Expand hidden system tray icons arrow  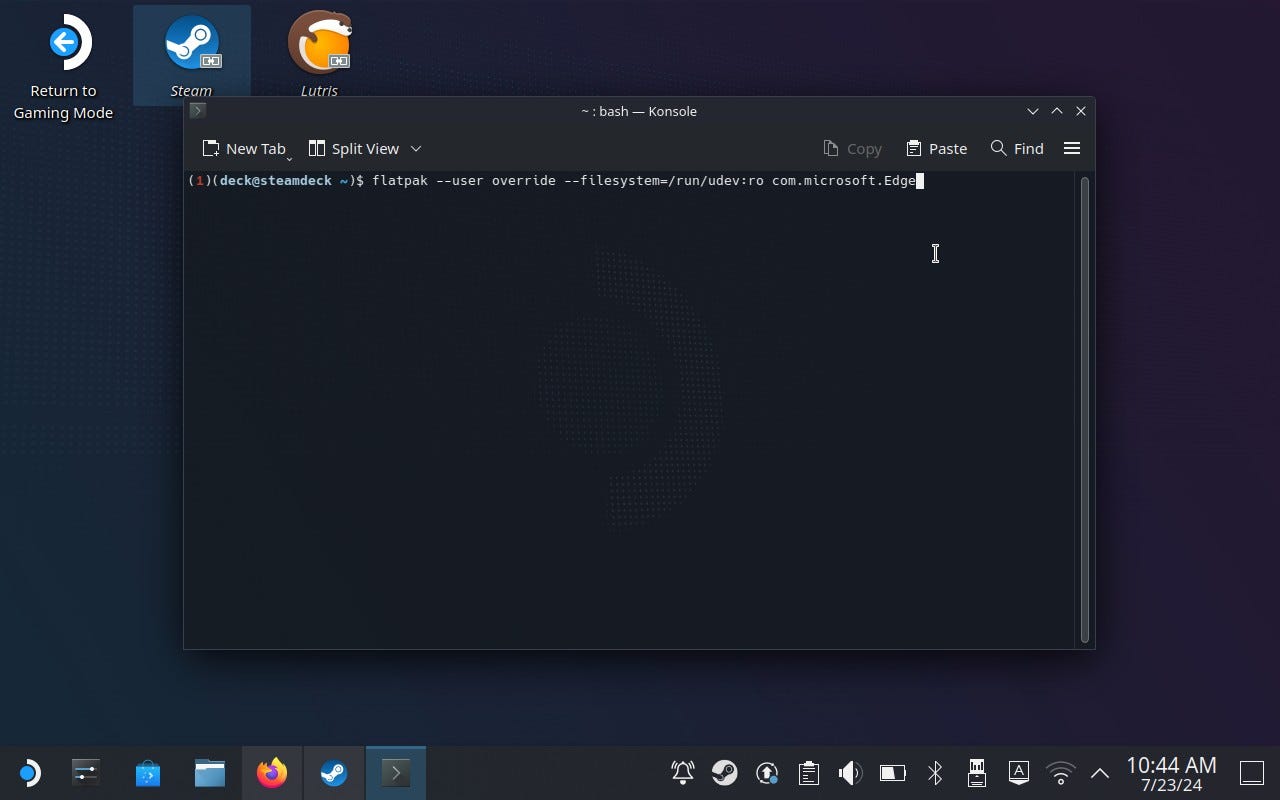pos(1099,773)
